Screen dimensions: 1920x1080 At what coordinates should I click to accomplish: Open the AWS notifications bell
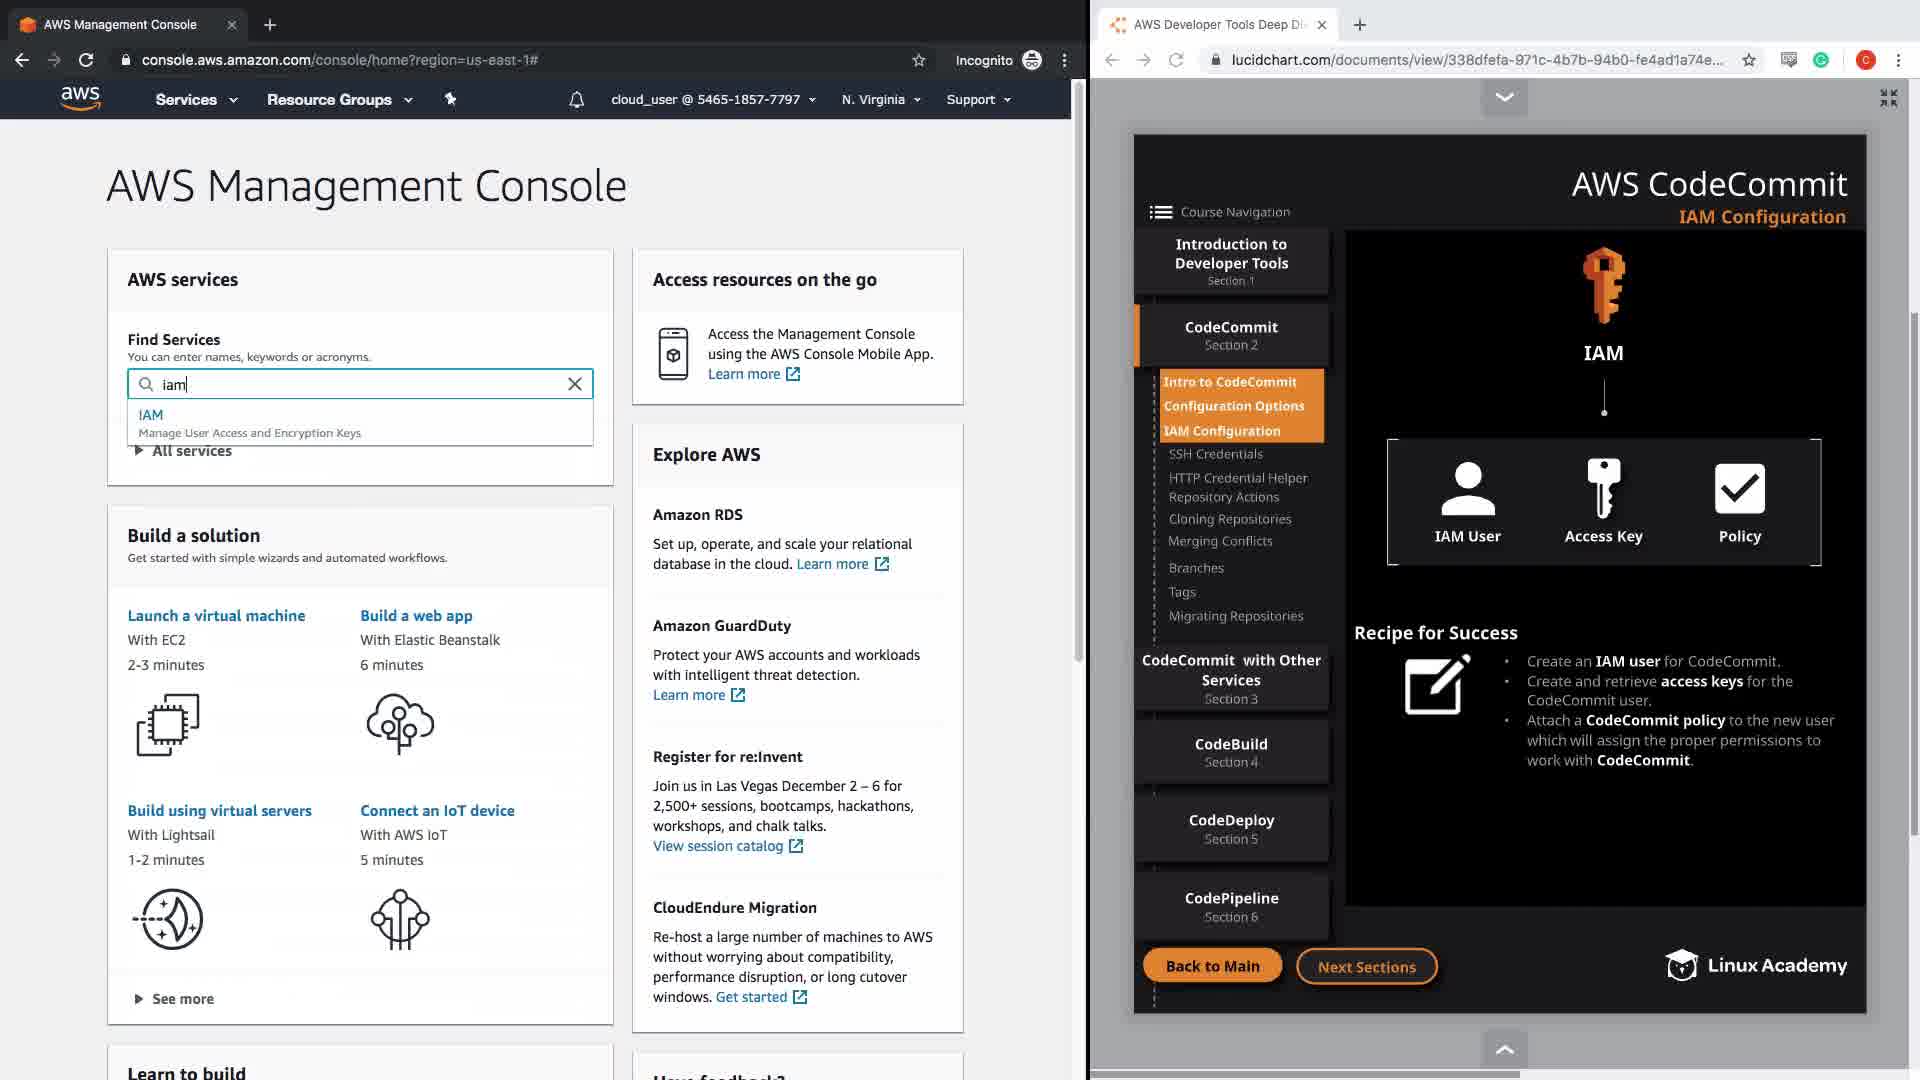click(576, 100)
